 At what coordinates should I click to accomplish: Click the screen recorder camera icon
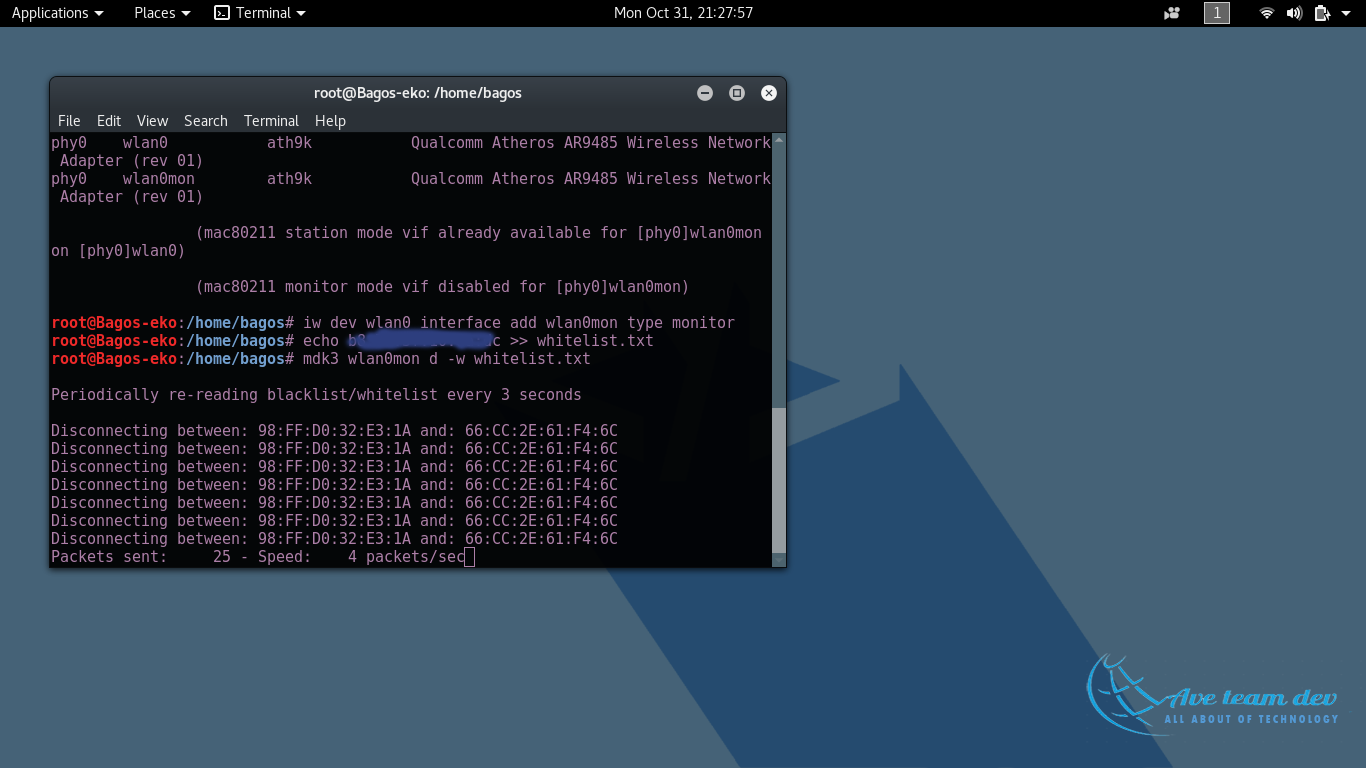click(1171, 13)
